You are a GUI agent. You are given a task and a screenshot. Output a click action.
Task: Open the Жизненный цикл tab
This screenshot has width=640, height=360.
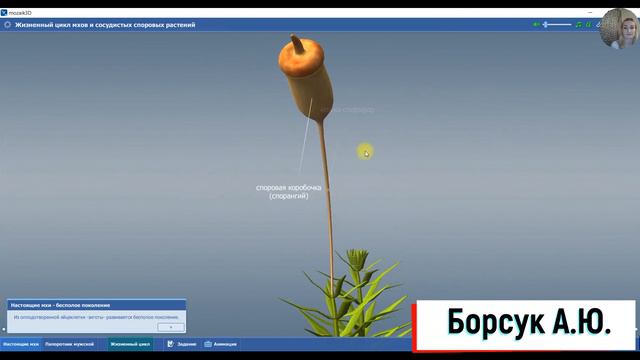130,344
